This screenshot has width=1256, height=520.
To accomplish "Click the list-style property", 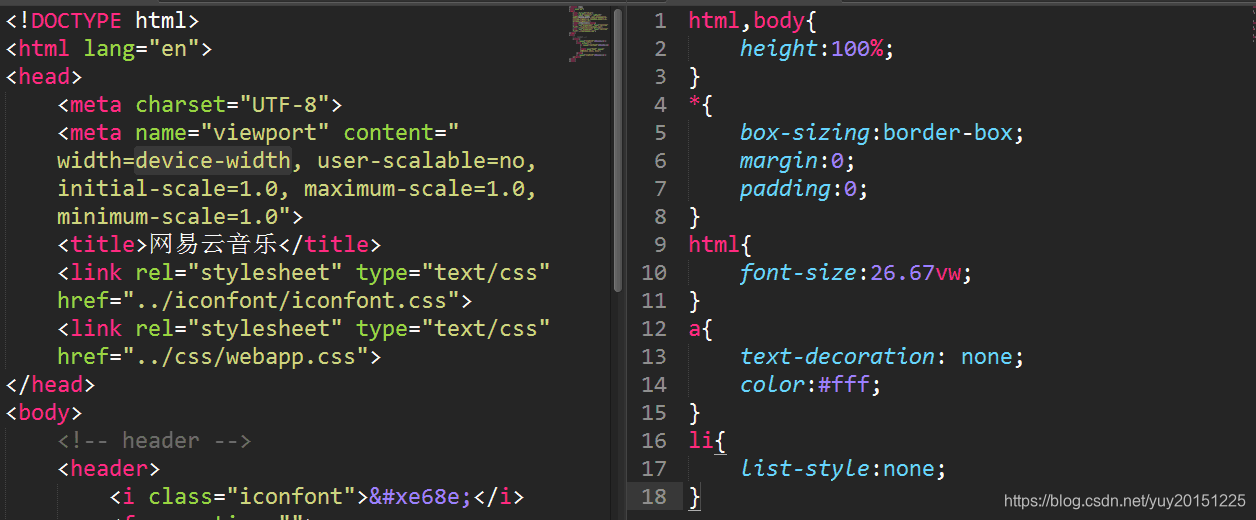I will [x=805, y=468].
